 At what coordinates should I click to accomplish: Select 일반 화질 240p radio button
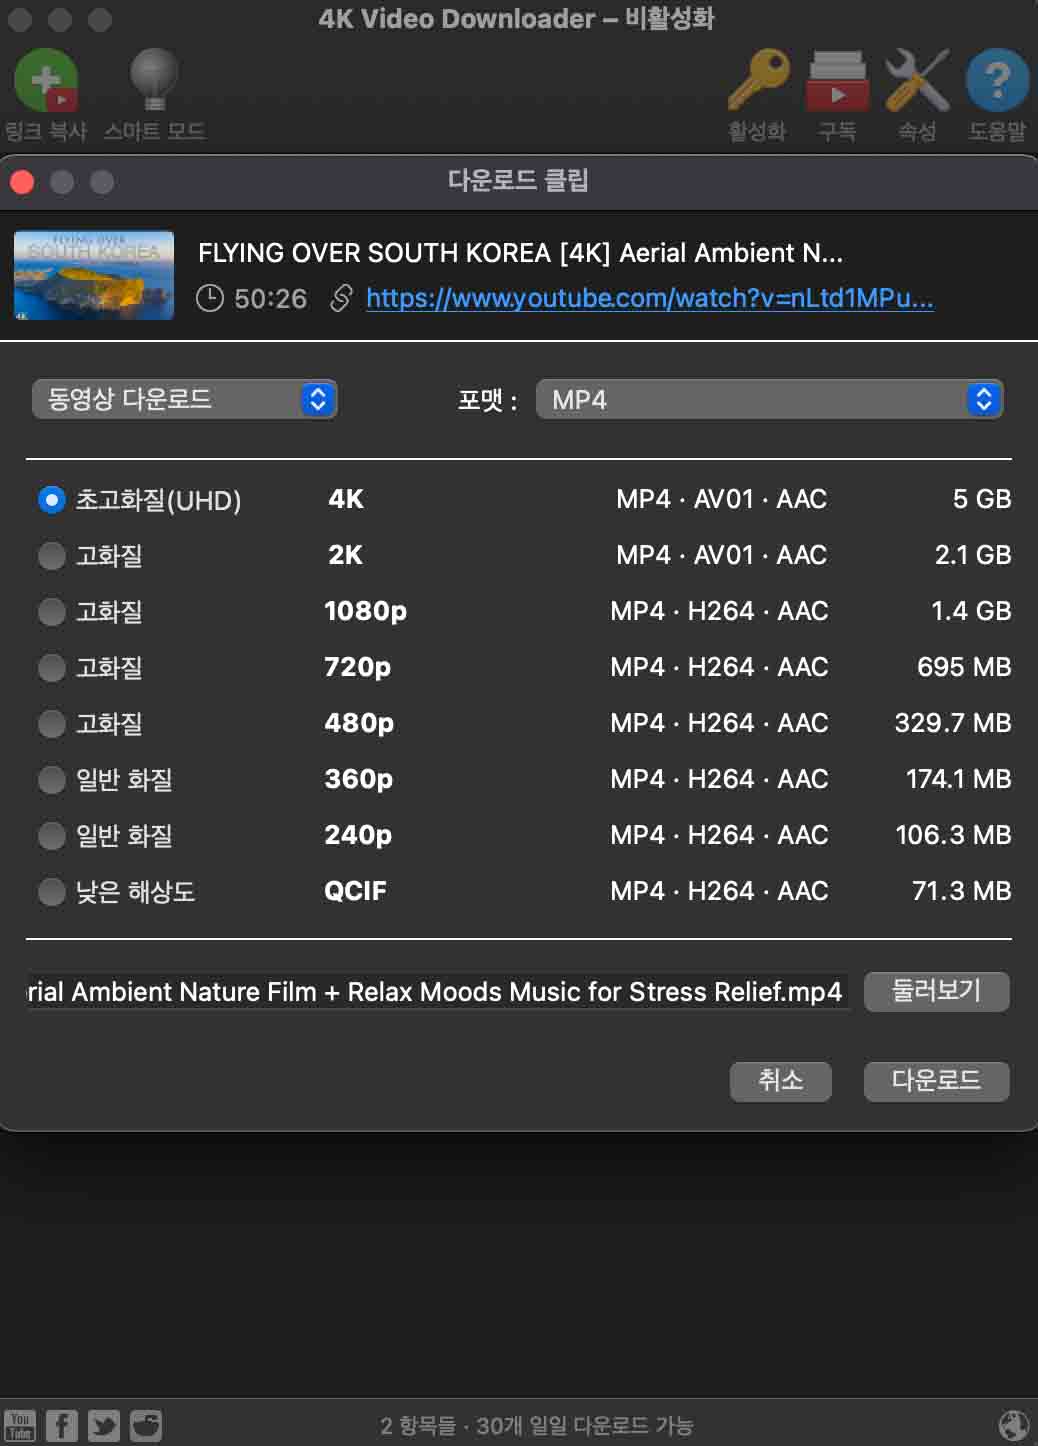pyautogui.click(x=51, y=835)
